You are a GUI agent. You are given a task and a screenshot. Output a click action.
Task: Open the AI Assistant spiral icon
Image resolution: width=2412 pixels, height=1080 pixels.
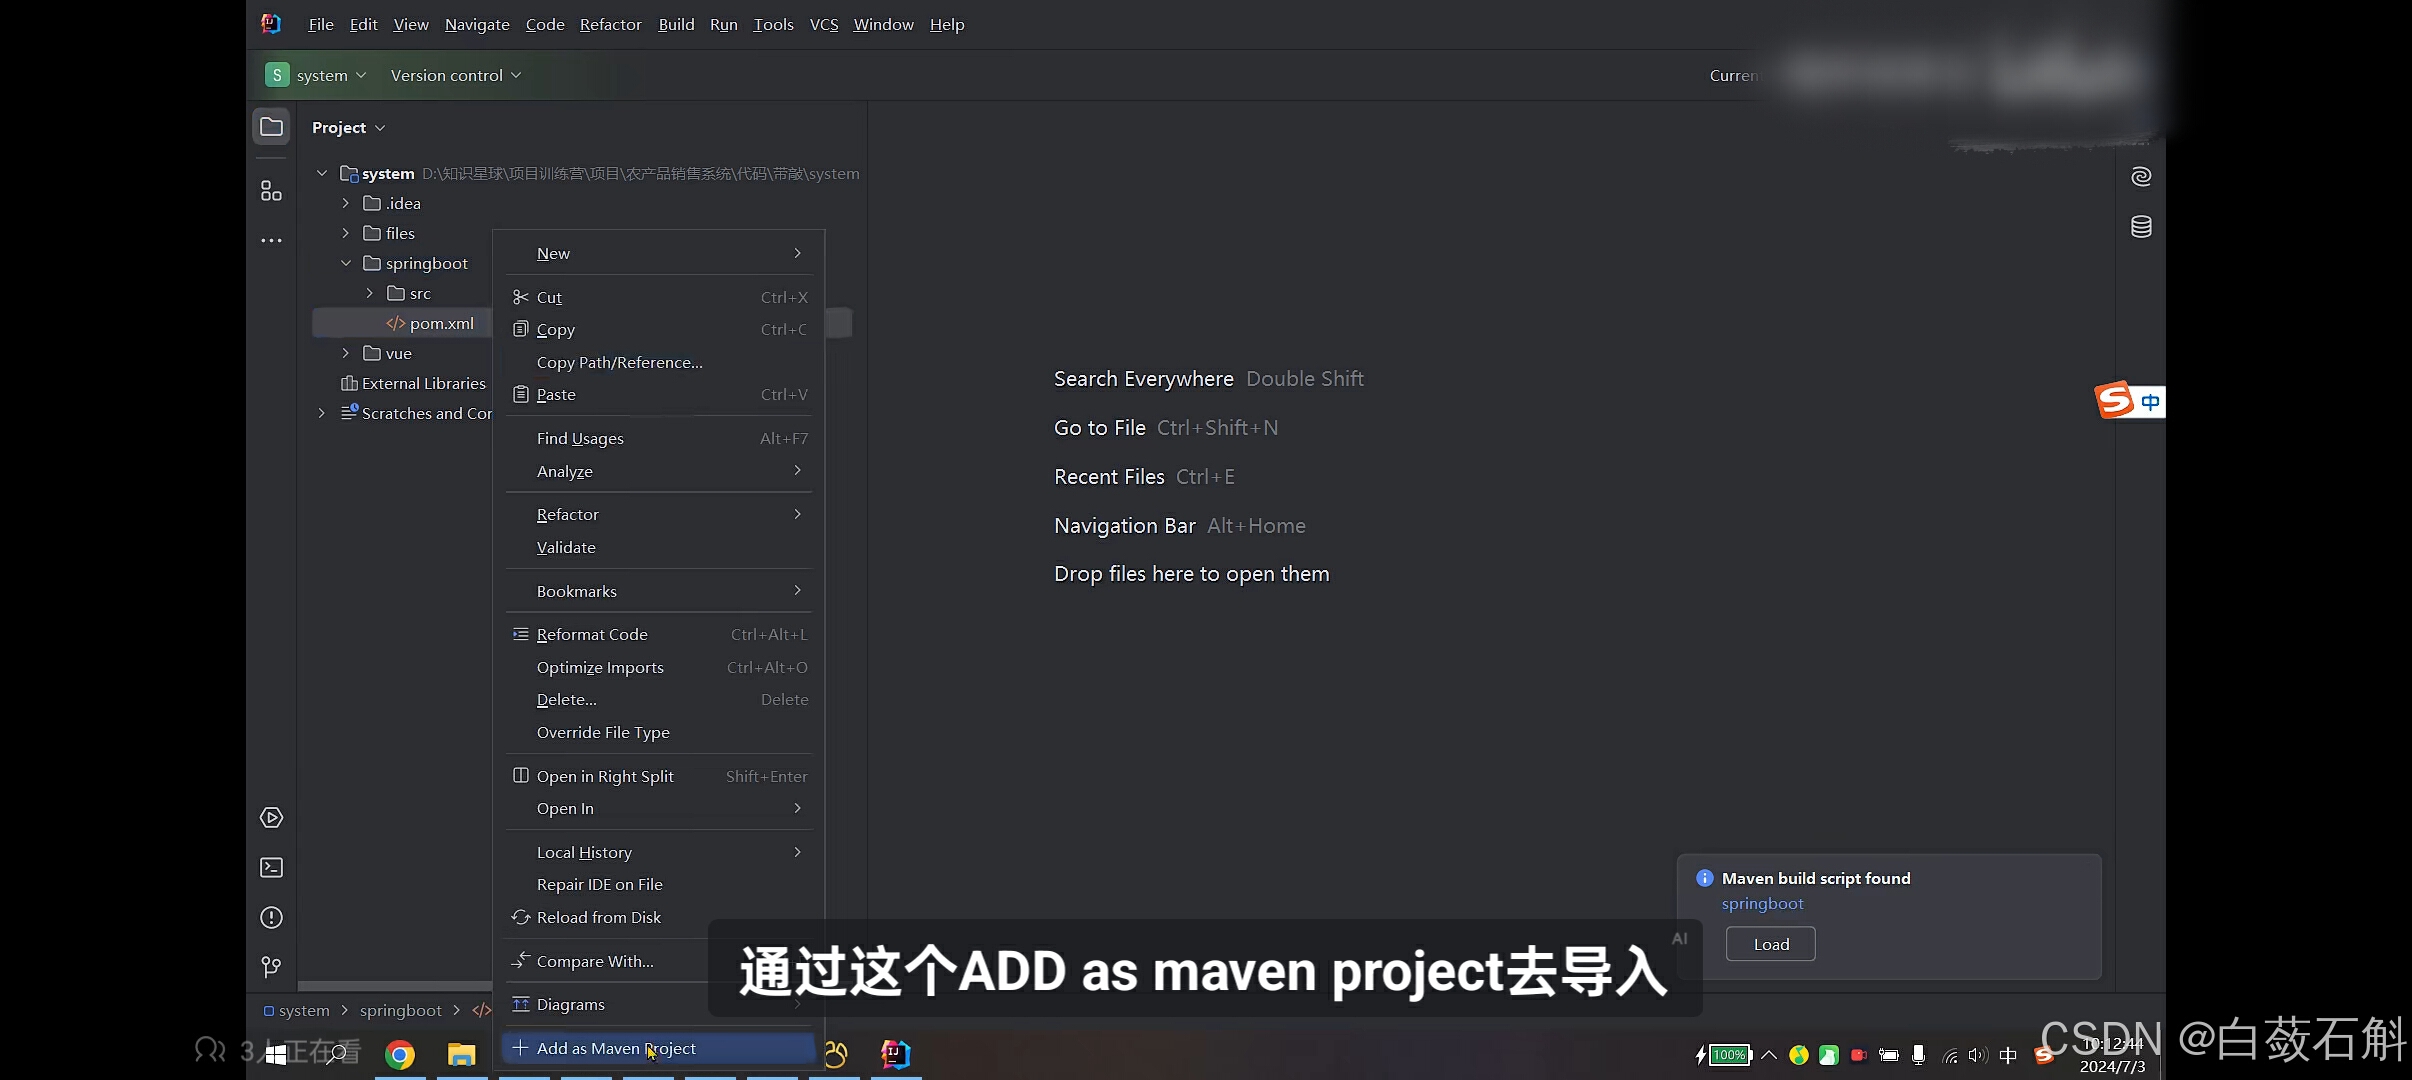click(2141, 177)
